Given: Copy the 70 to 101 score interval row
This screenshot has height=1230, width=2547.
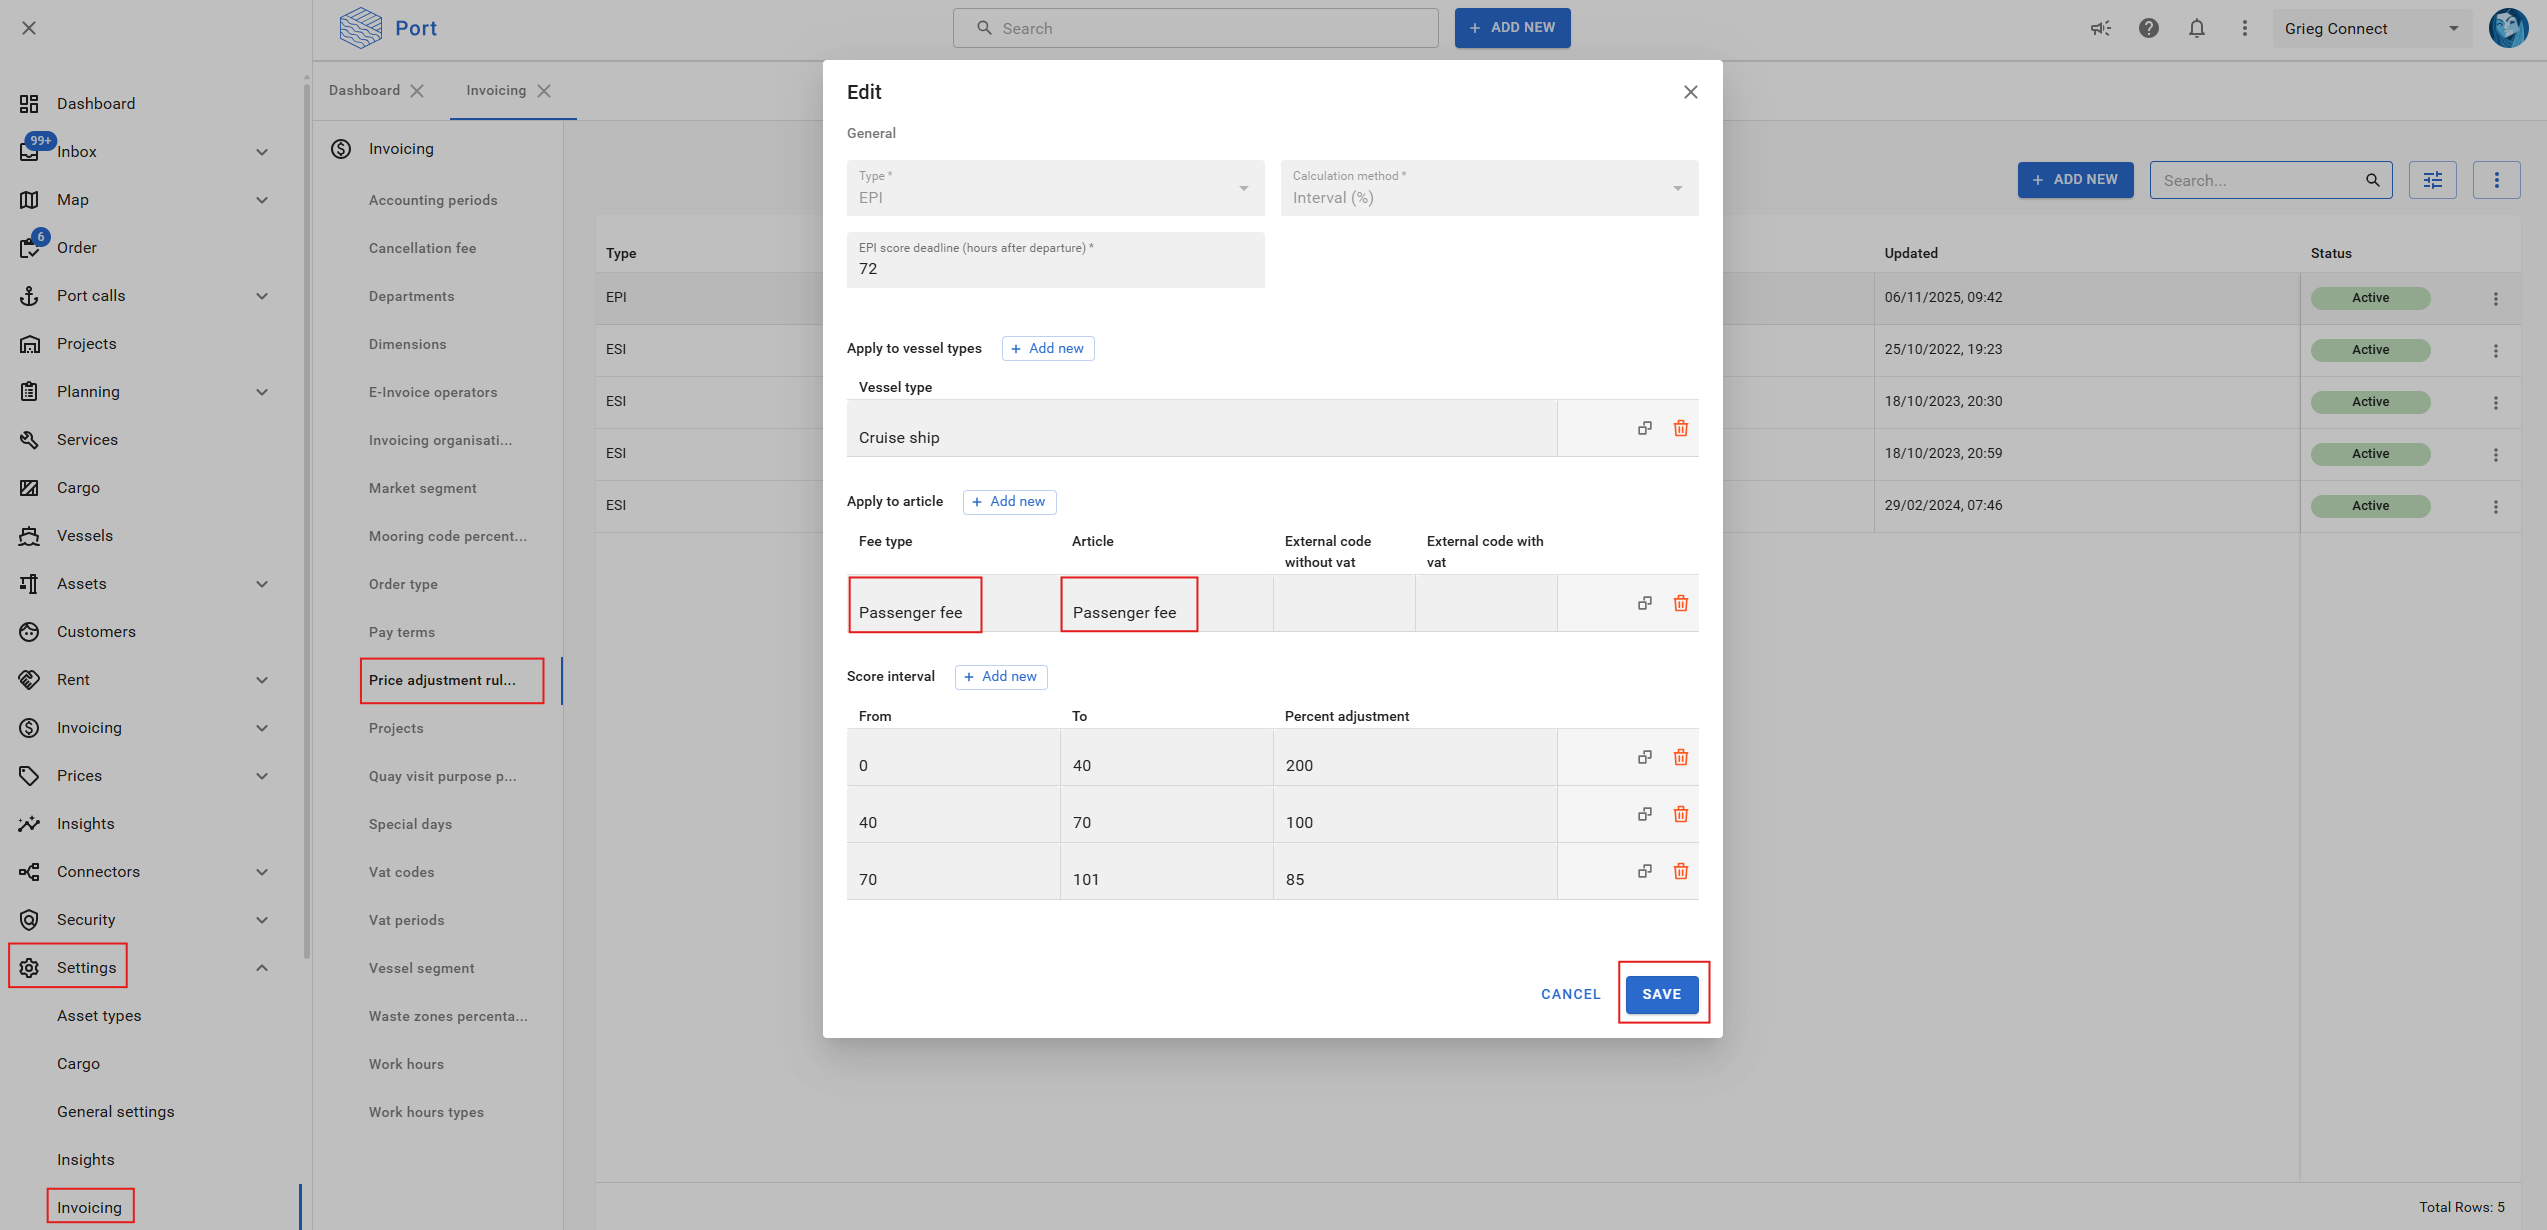Looking at the screenshot, I should tap(1644, 871).
